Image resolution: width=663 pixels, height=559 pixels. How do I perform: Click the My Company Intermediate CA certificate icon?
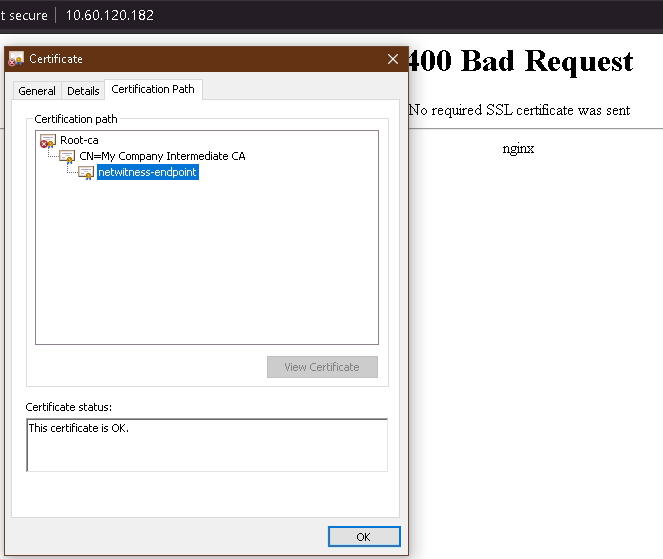coord(67,157)
